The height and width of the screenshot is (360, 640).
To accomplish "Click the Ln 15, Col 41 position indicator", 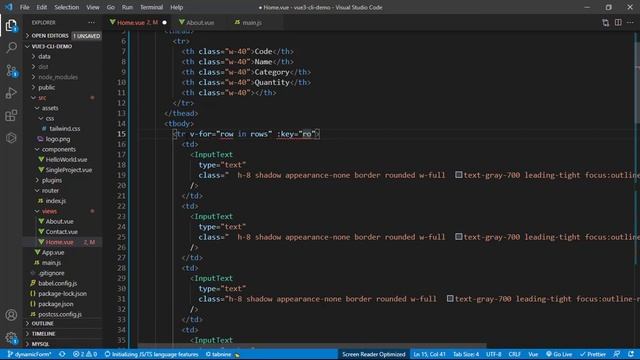I will coord(429,354).
